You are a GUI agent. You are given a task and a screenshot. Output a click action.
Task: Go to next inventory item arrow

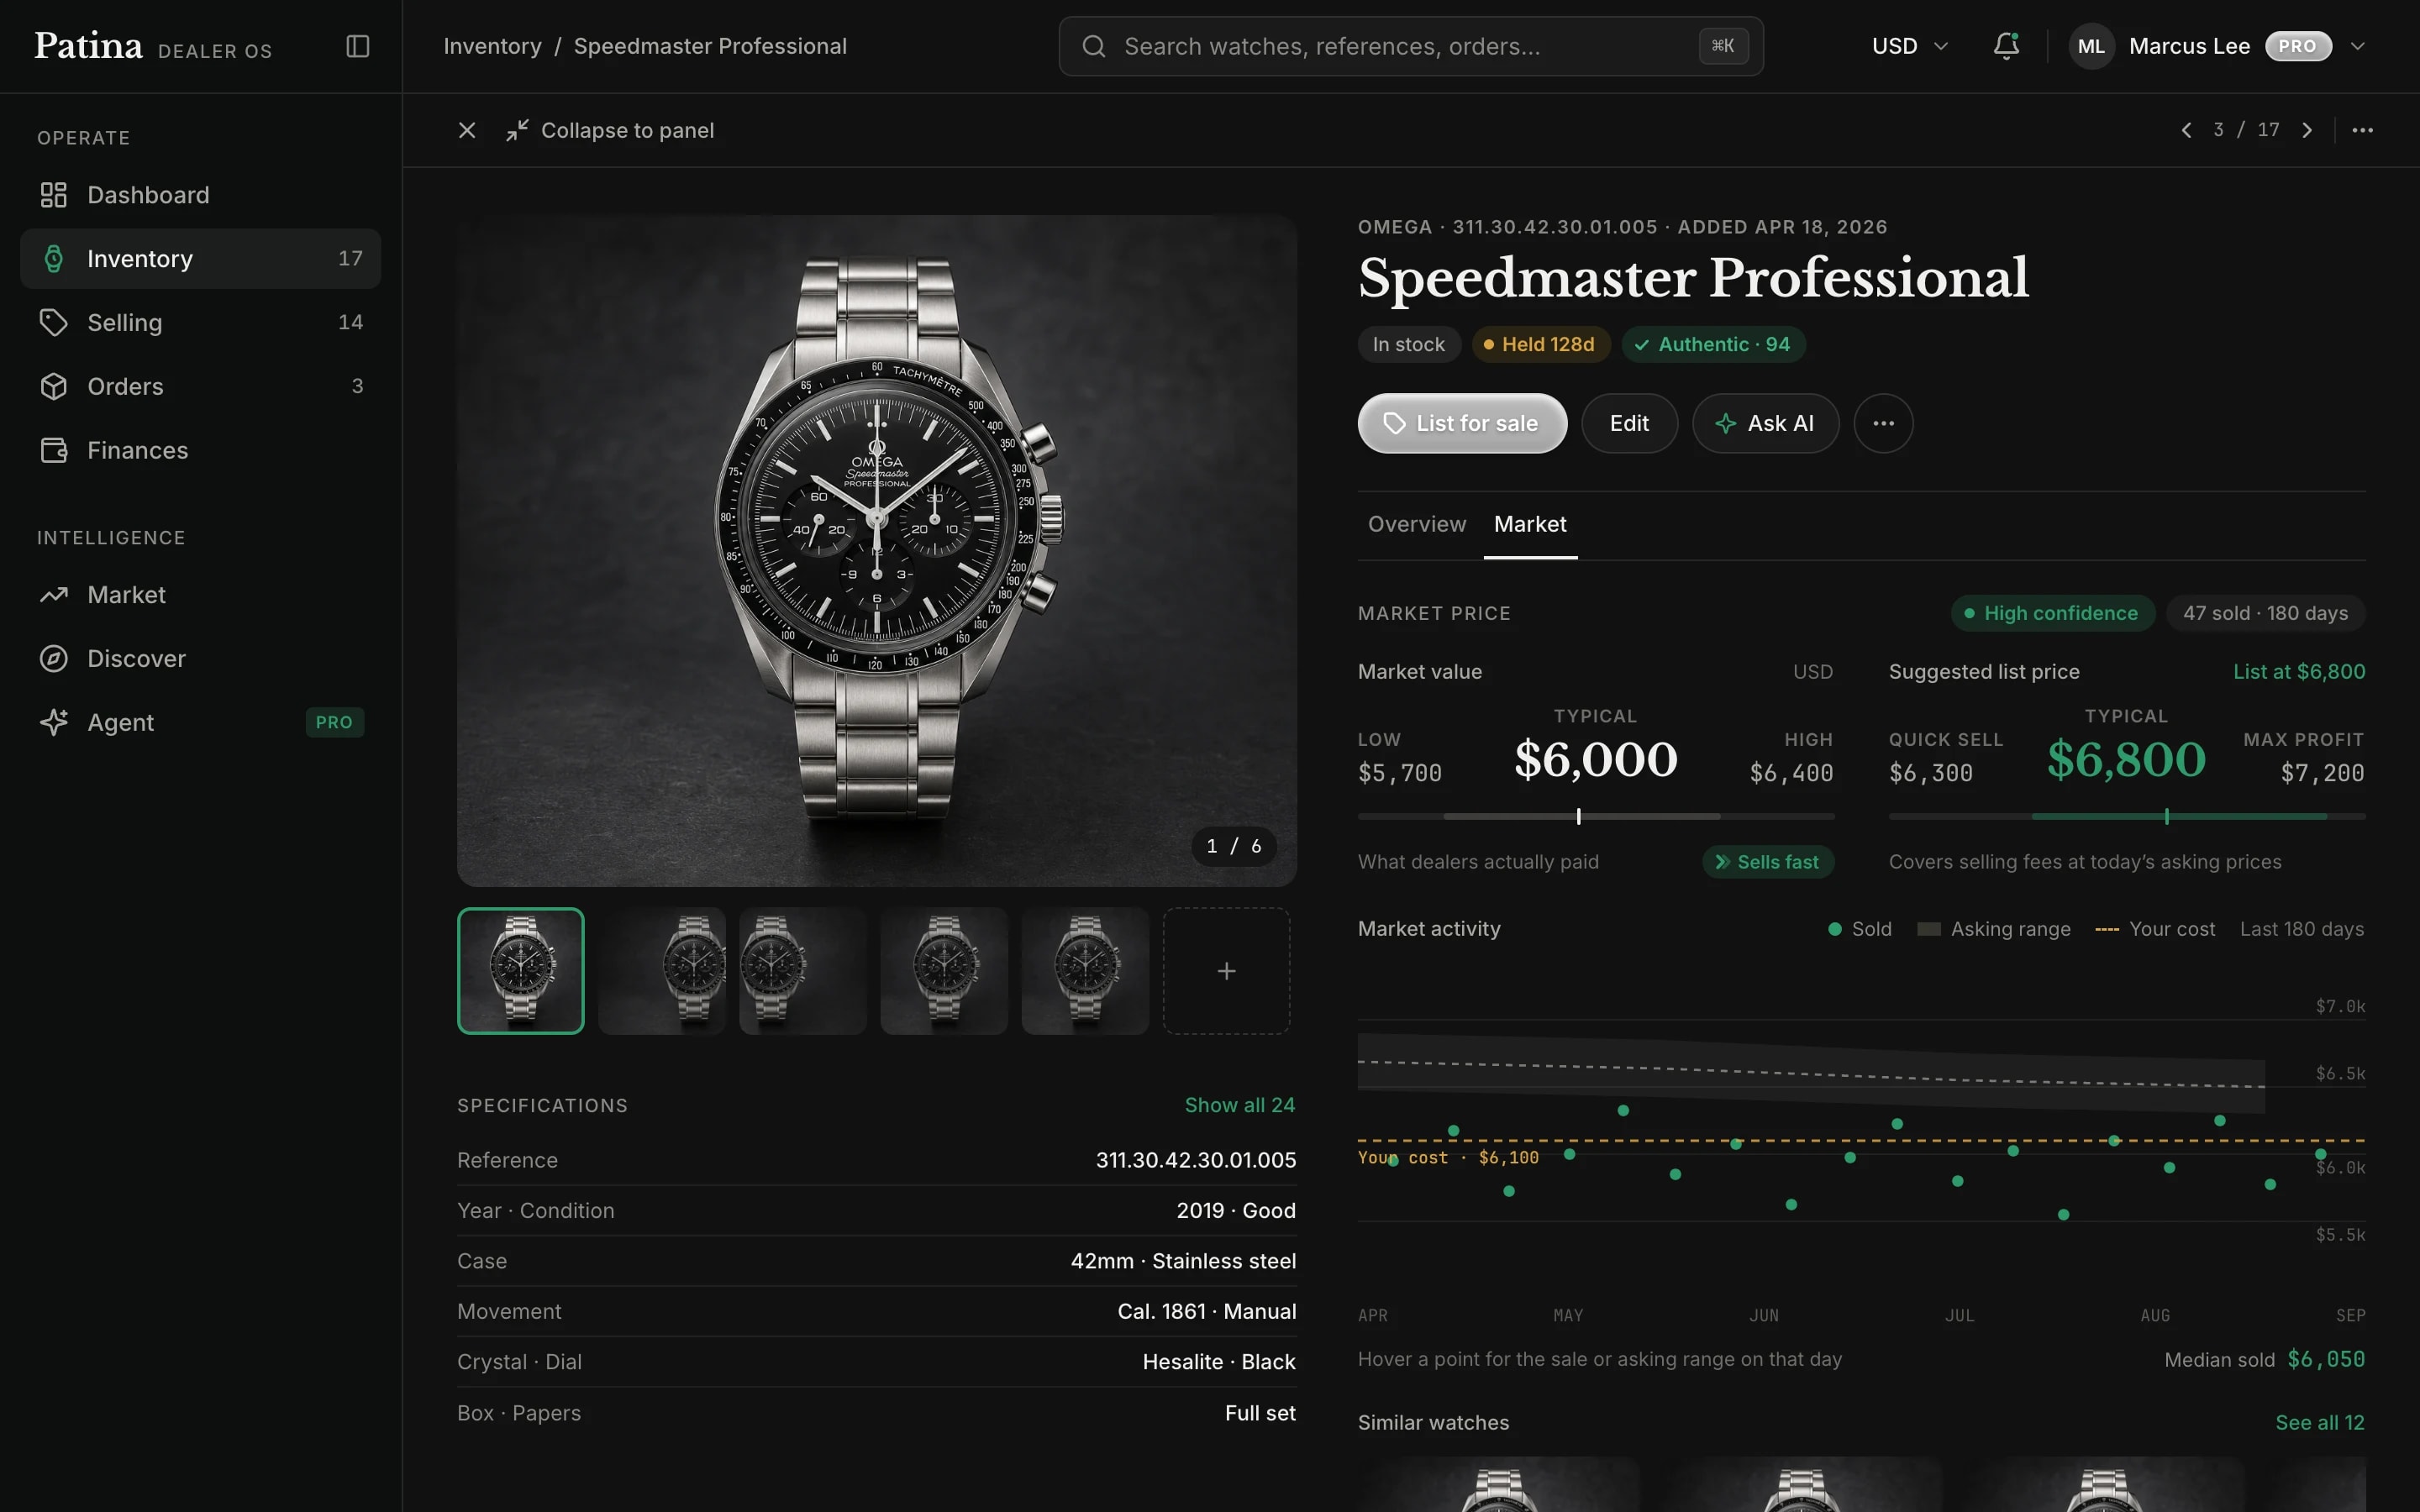click(2307, 130)
